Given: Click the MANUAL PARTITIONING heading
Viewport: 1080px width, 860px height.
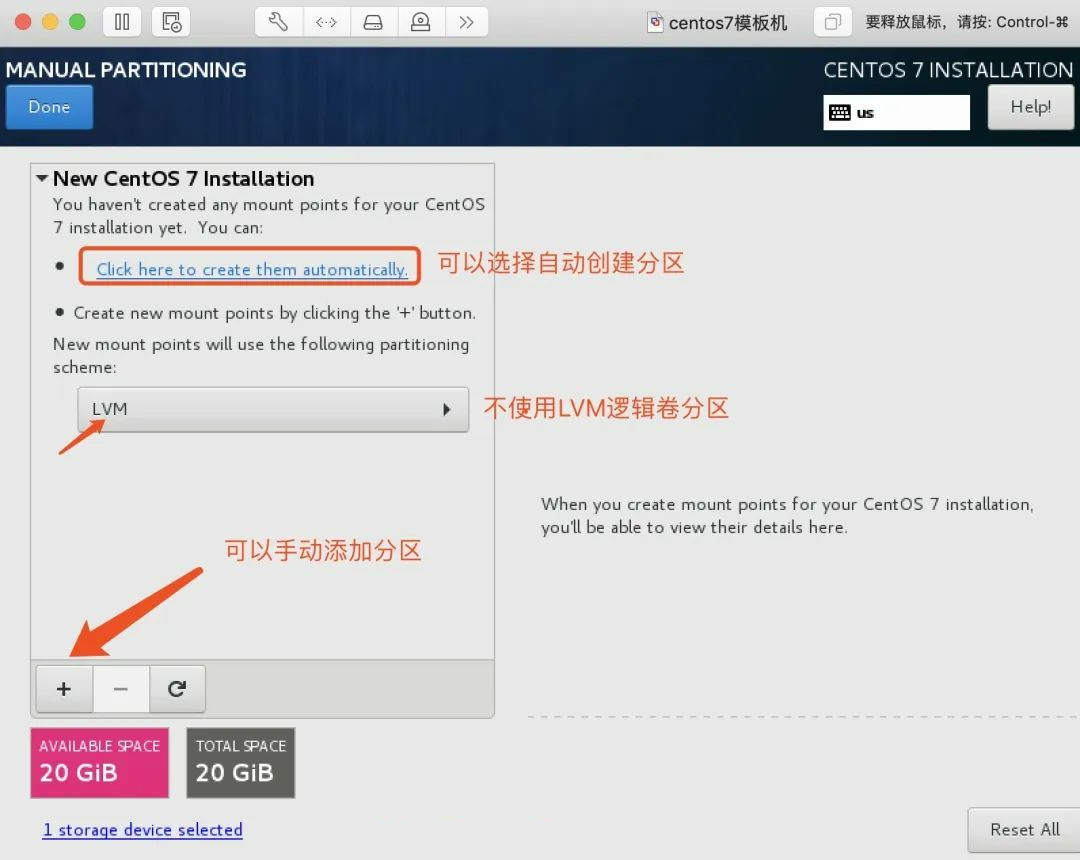Looking at the screenshot, I should click(x=126, y=70).
